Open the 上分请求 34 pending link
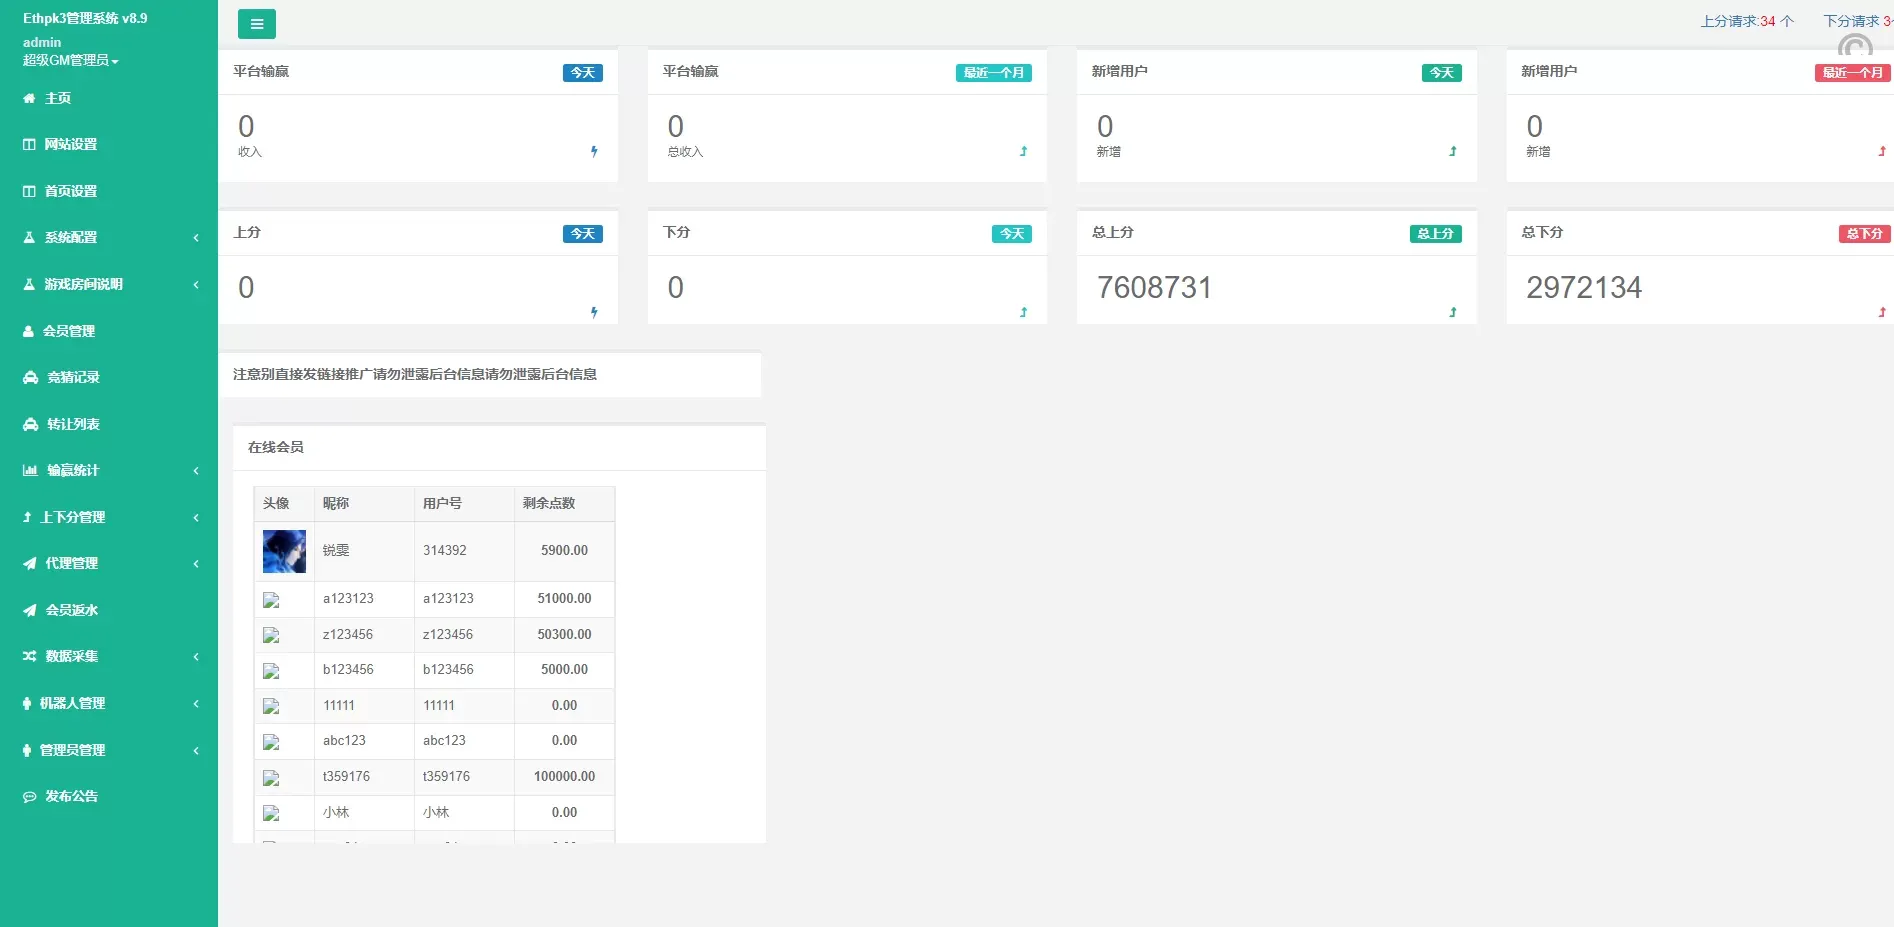Image resolution: width=1894 pixels, height=927 pixels. click(1746, 21)
